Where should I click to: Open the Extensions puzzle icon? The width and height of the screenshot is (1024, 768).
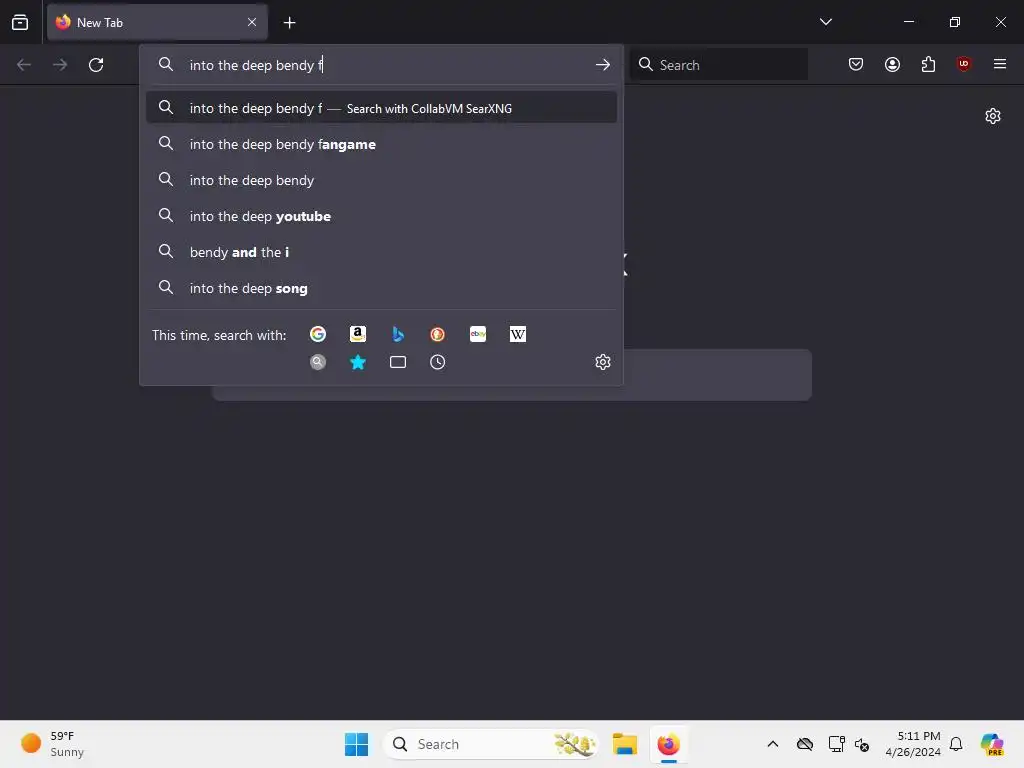tap(928, 64)
